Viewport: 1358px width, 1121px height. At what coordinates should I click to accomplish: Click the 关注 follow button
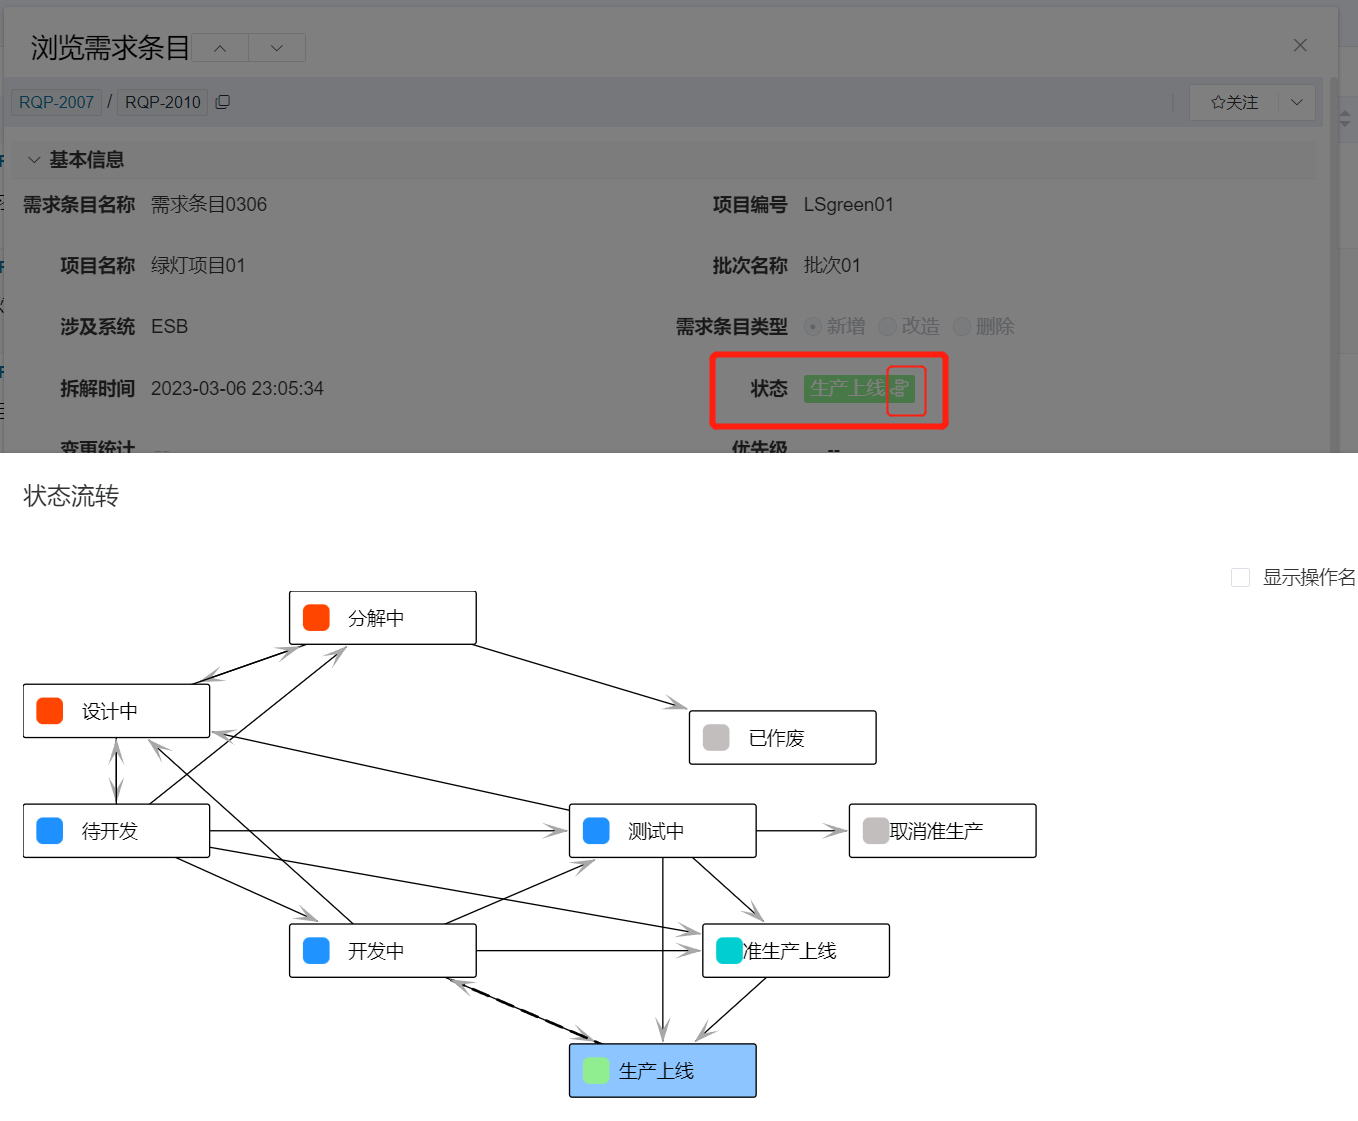pos(1234,102)
